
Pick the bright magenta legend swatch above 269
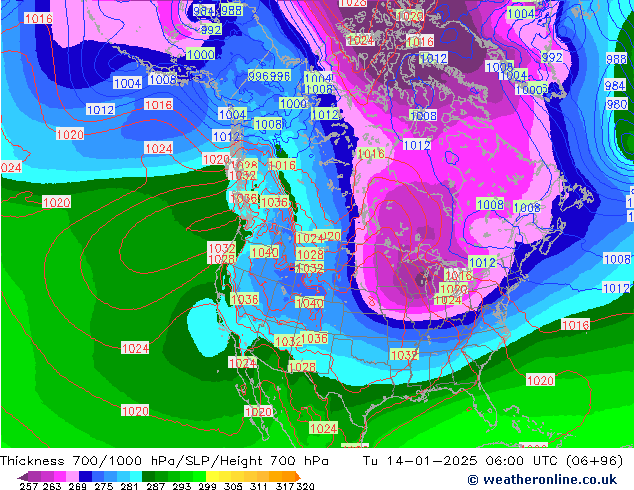[x=60, y=476]
